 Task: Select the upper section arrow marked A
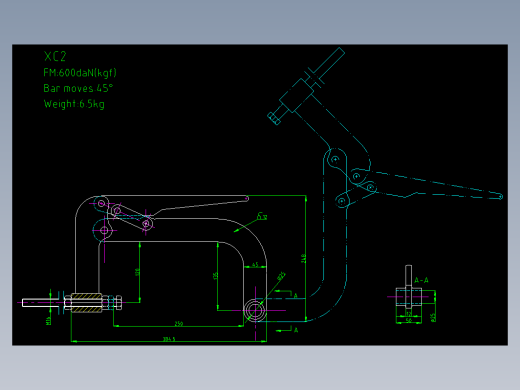click(288, 294)
